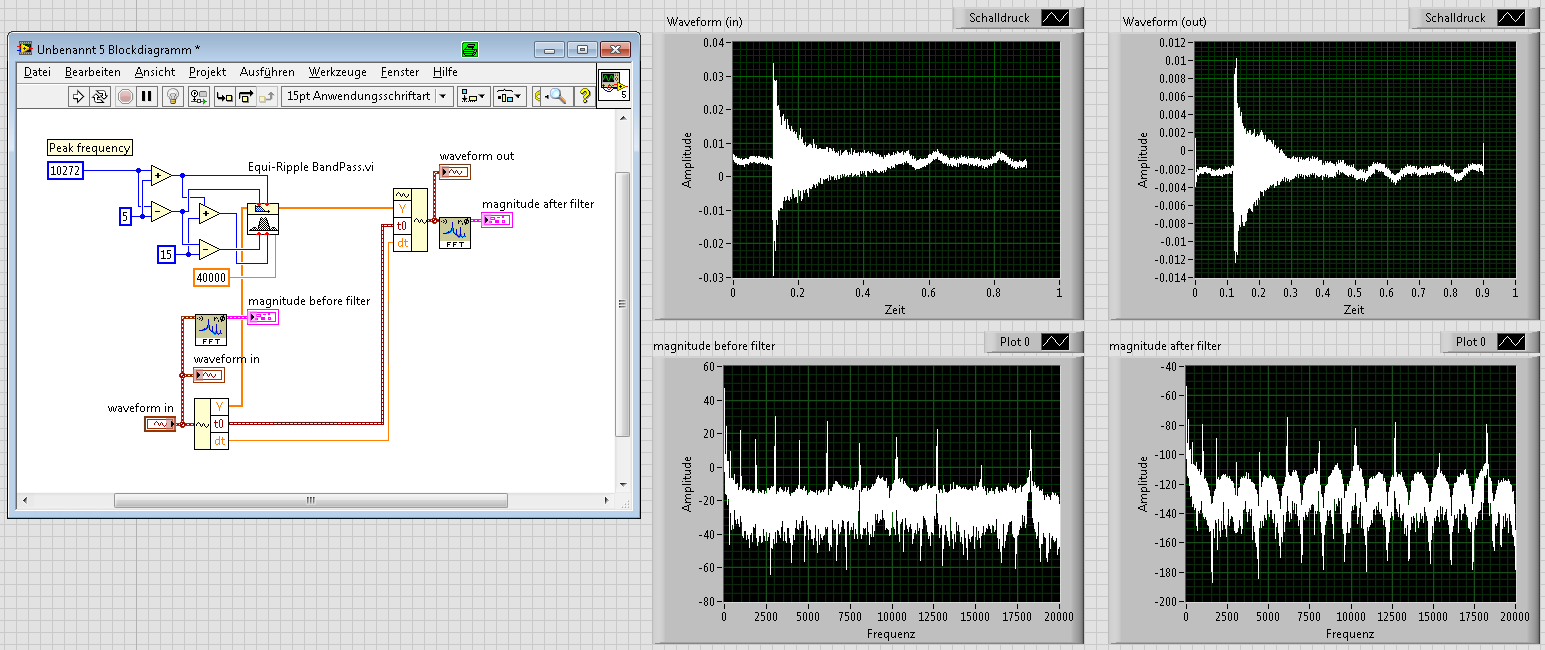The height and width of the screenshot is (650, 1545).
Task: Click the Step Into toolbar button
Action: (224, 96)
